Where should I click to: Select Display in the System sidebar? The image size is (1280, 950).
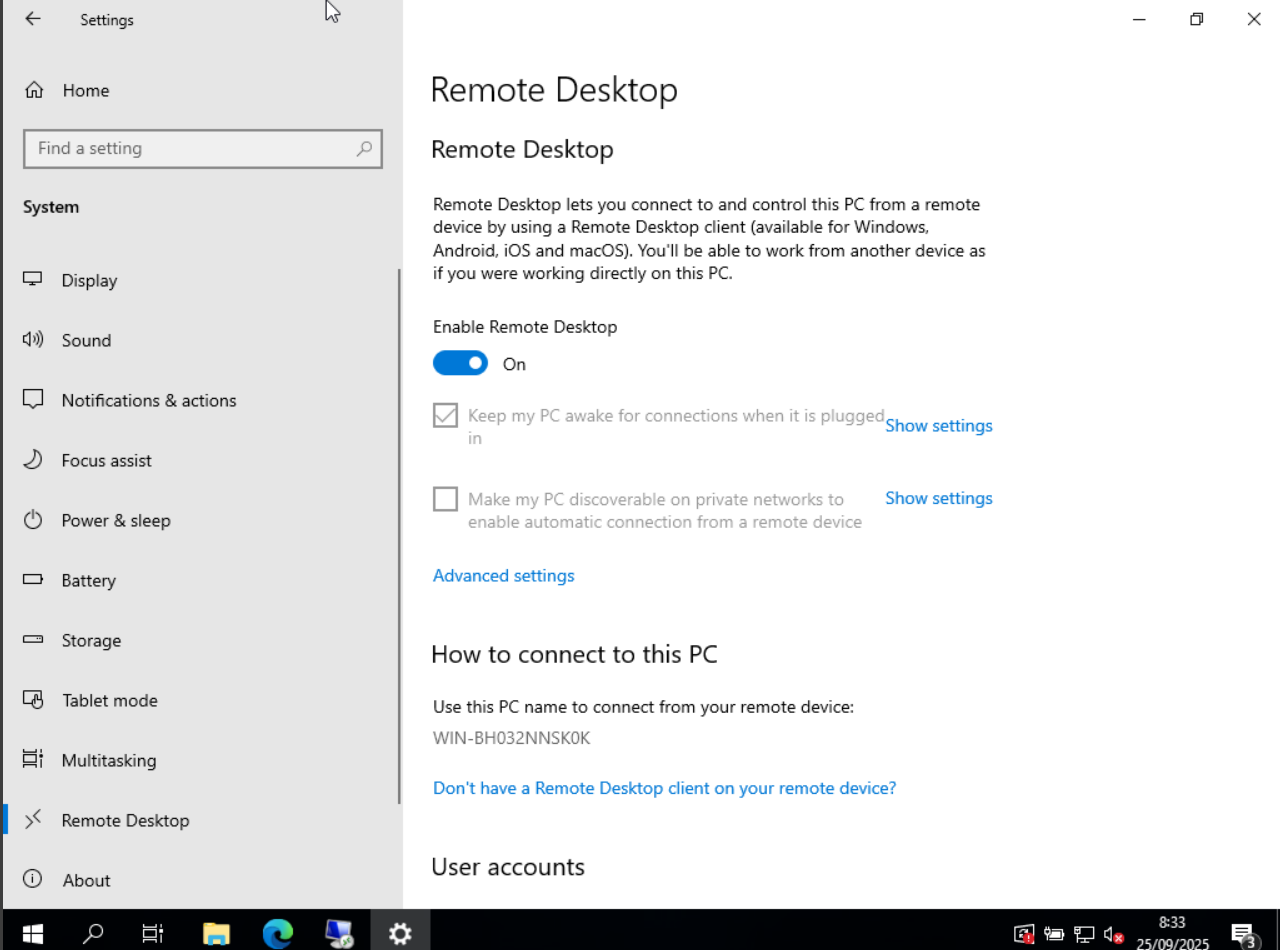(x=89, y=280)
